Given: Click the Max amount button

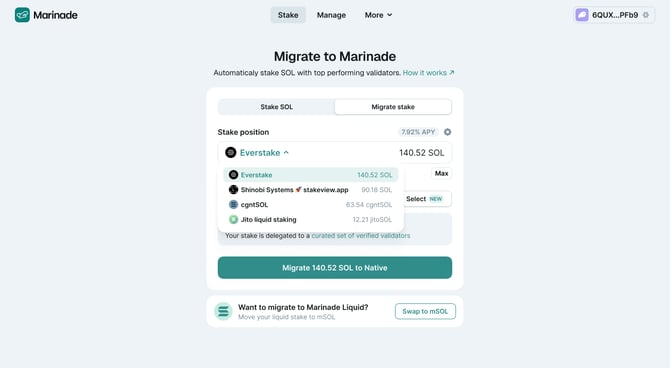Looking at the screenshot, I should pos(441,173).
